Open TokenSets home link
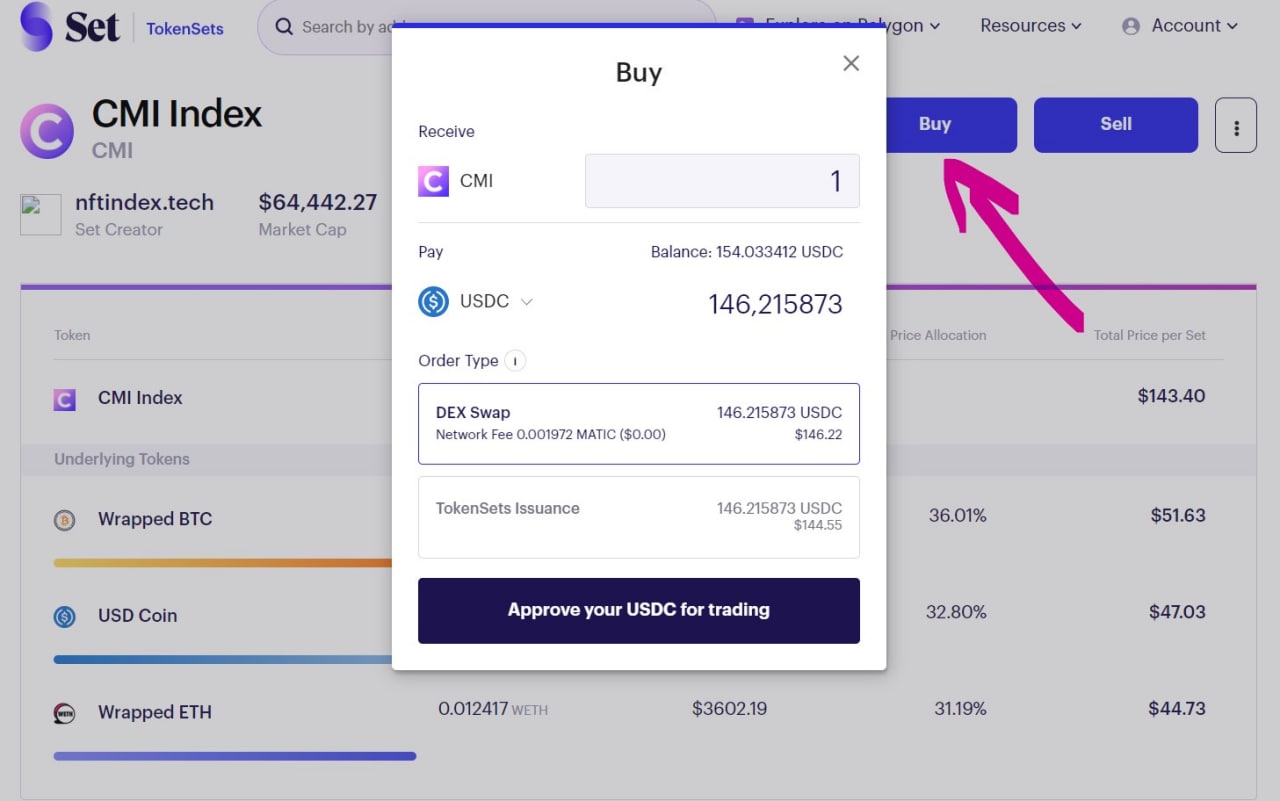This screenshot has height=801, width=1280. click(x=185, y=29)
